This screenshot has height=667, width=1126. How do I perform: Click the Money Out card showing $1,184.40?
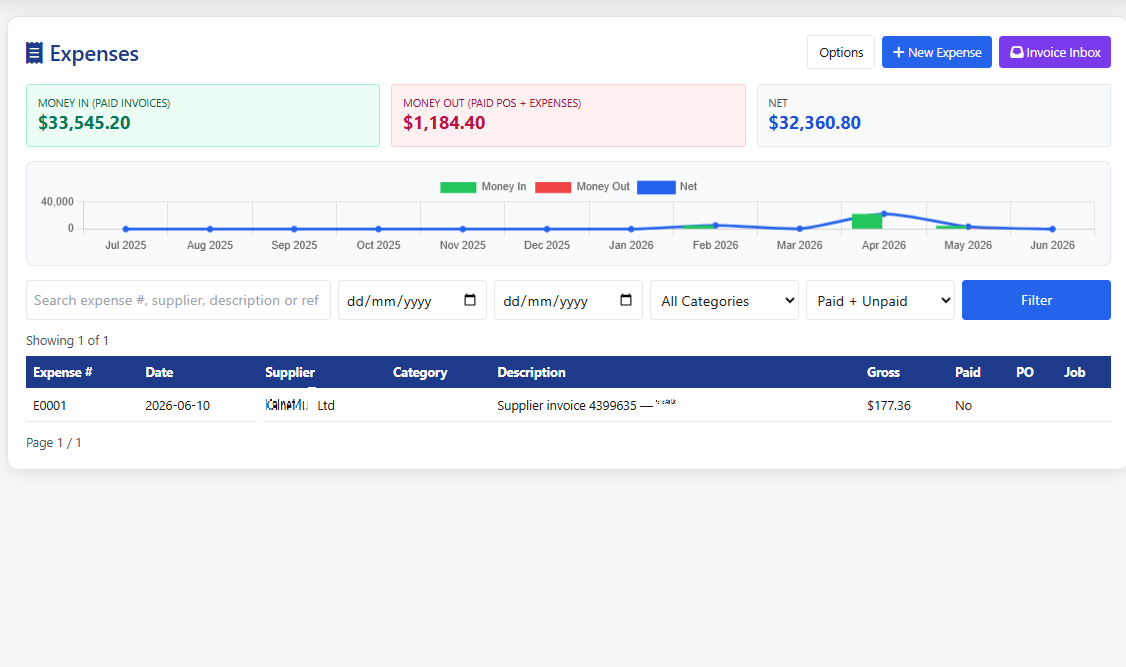pos(568,116)
